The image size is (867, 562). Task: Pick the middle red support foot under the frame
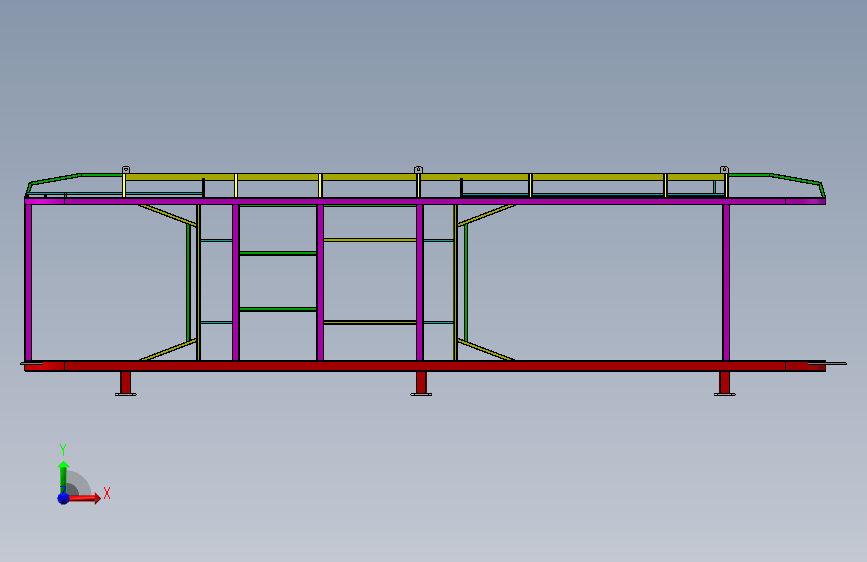(x=421, y=383)
